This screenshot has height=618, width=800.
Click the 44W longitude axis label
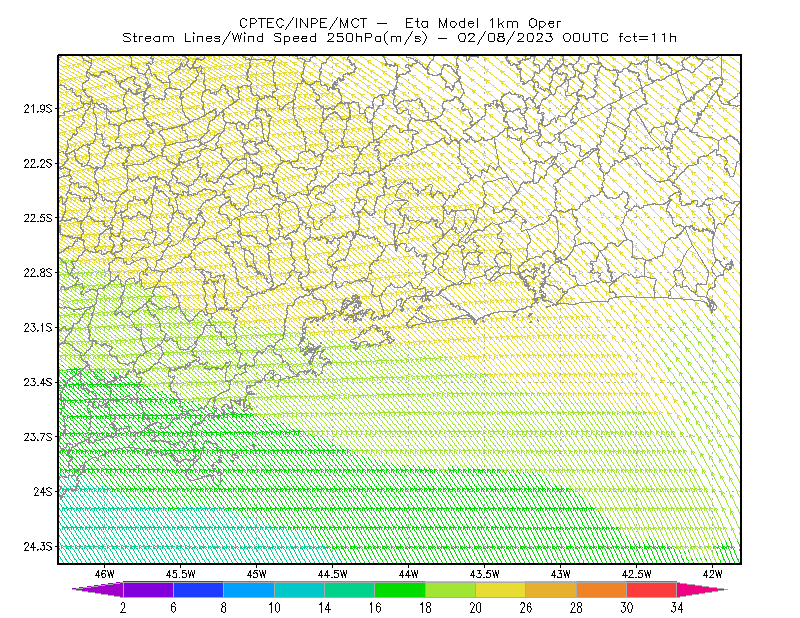[409, 574]
